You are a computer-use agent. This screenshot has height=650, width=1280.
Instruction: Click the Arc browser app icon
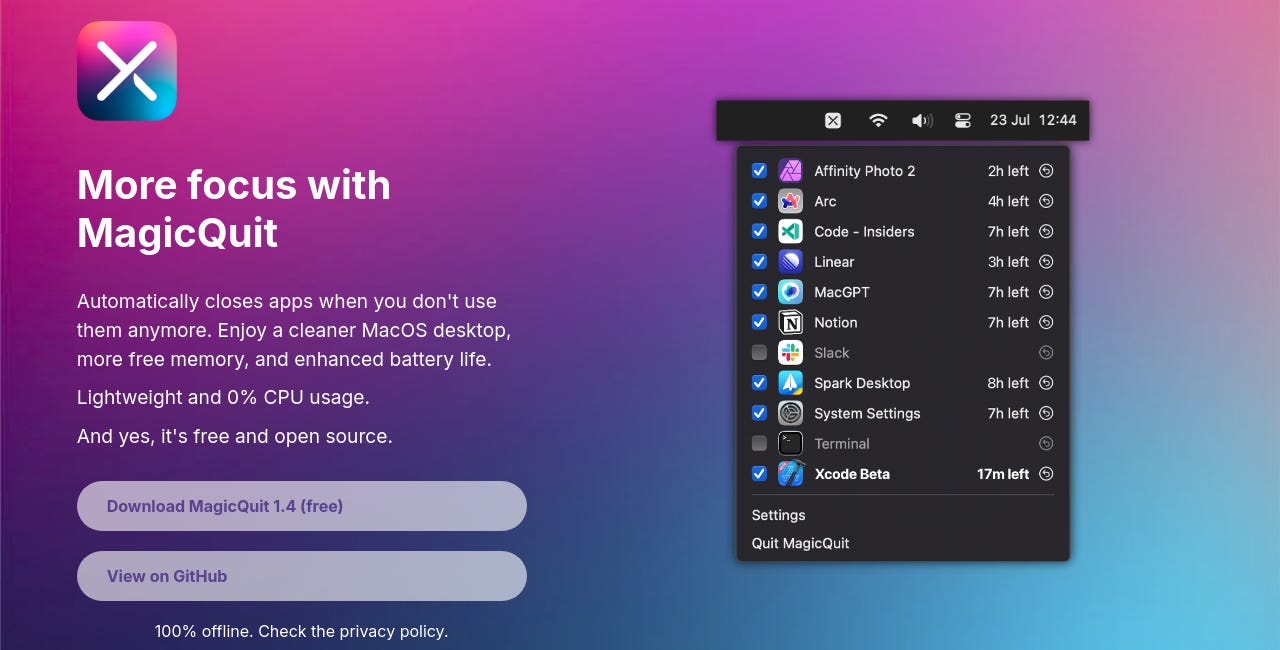click(790, 201)
